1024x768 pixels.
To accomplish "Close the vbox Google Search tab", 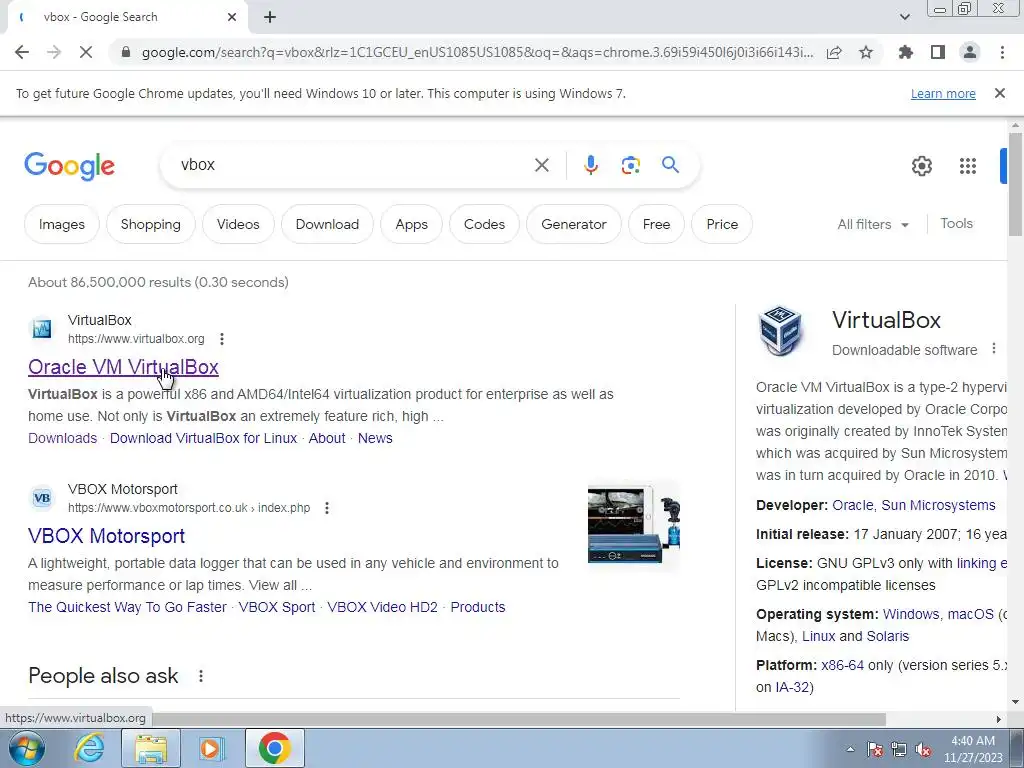I will pos(232,17).
